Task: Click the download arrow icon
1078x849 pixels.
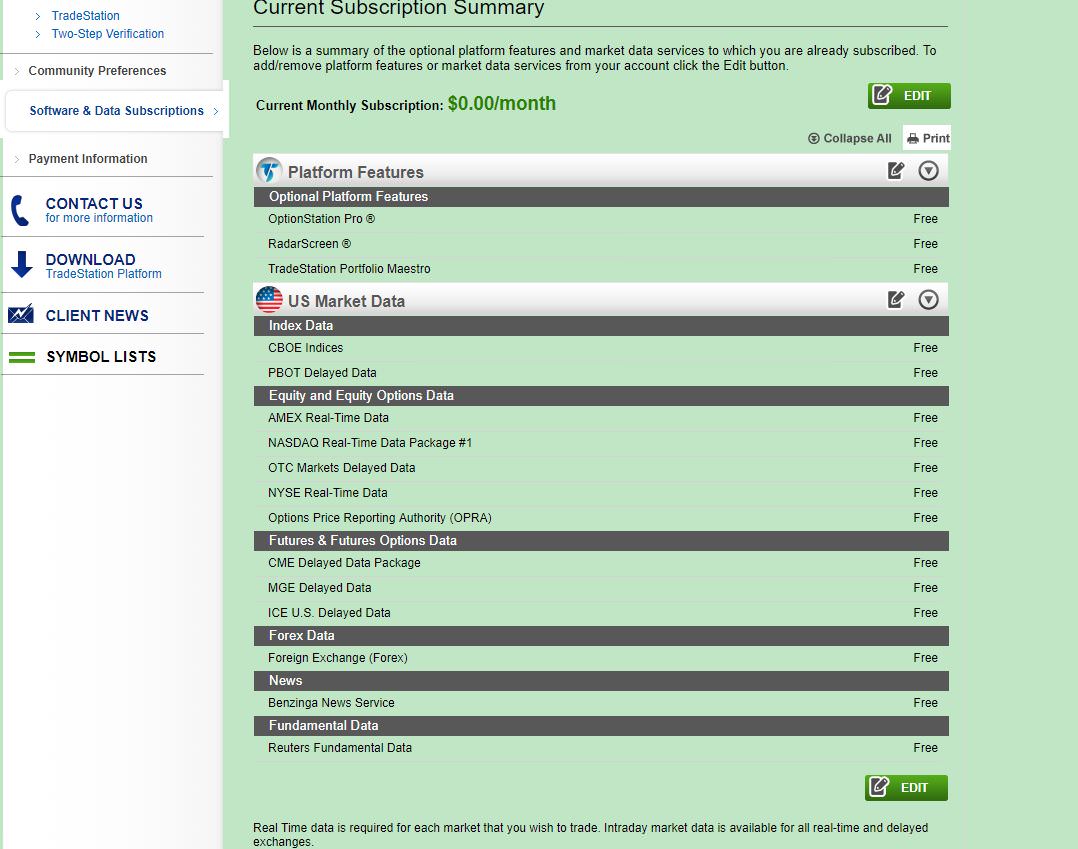Action: point(22,265)
